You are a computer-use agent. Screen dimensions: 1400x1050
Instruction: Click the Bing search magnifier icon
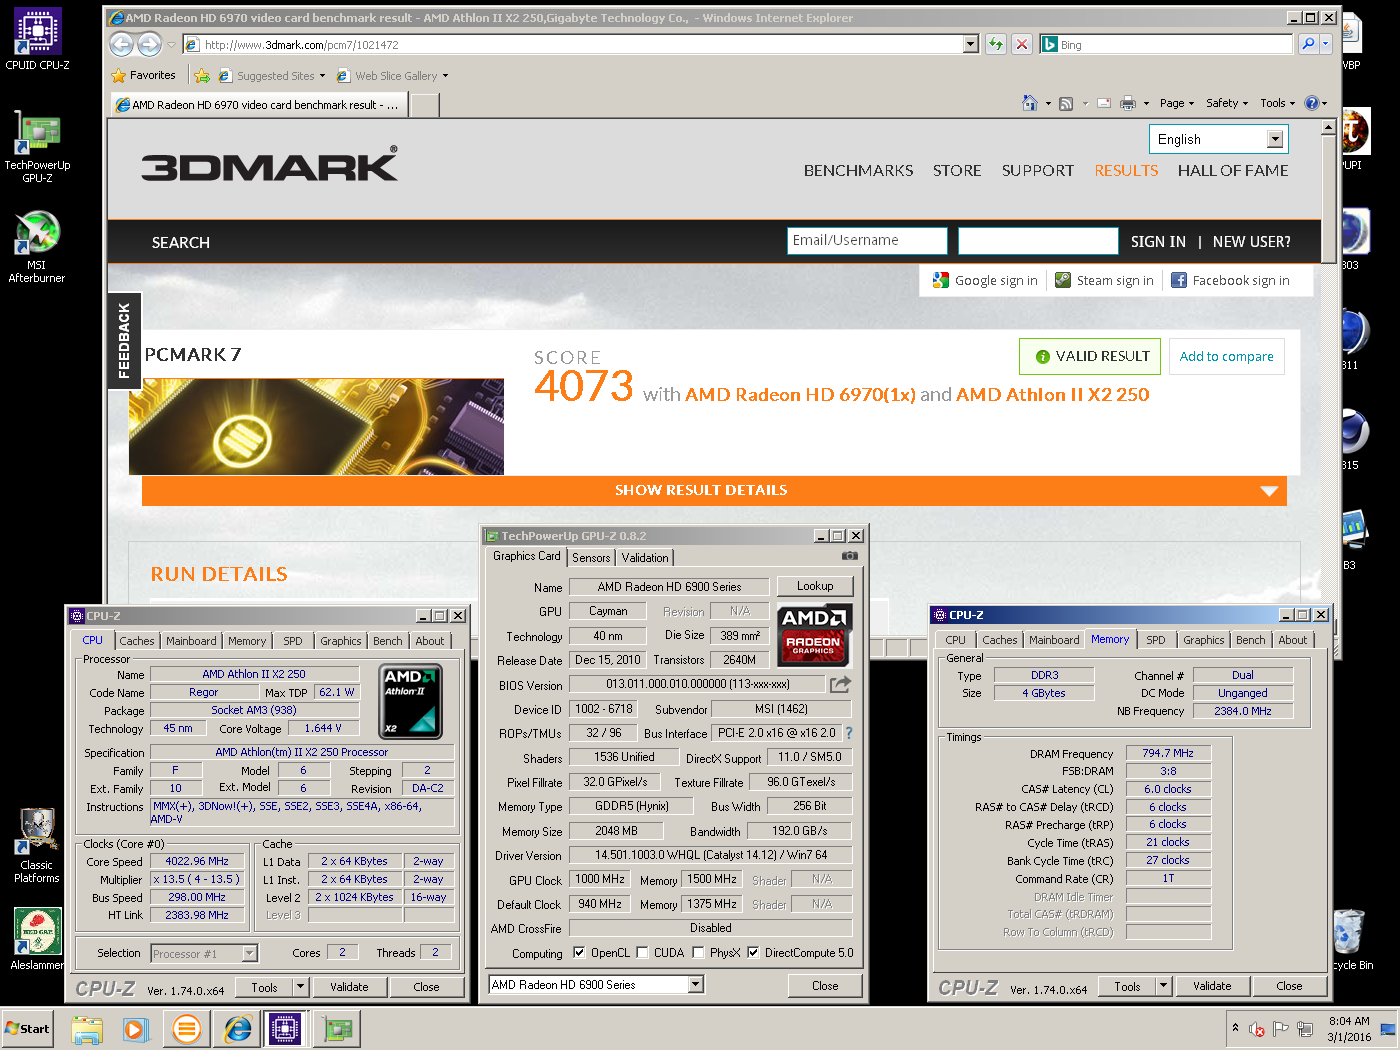1307,44
